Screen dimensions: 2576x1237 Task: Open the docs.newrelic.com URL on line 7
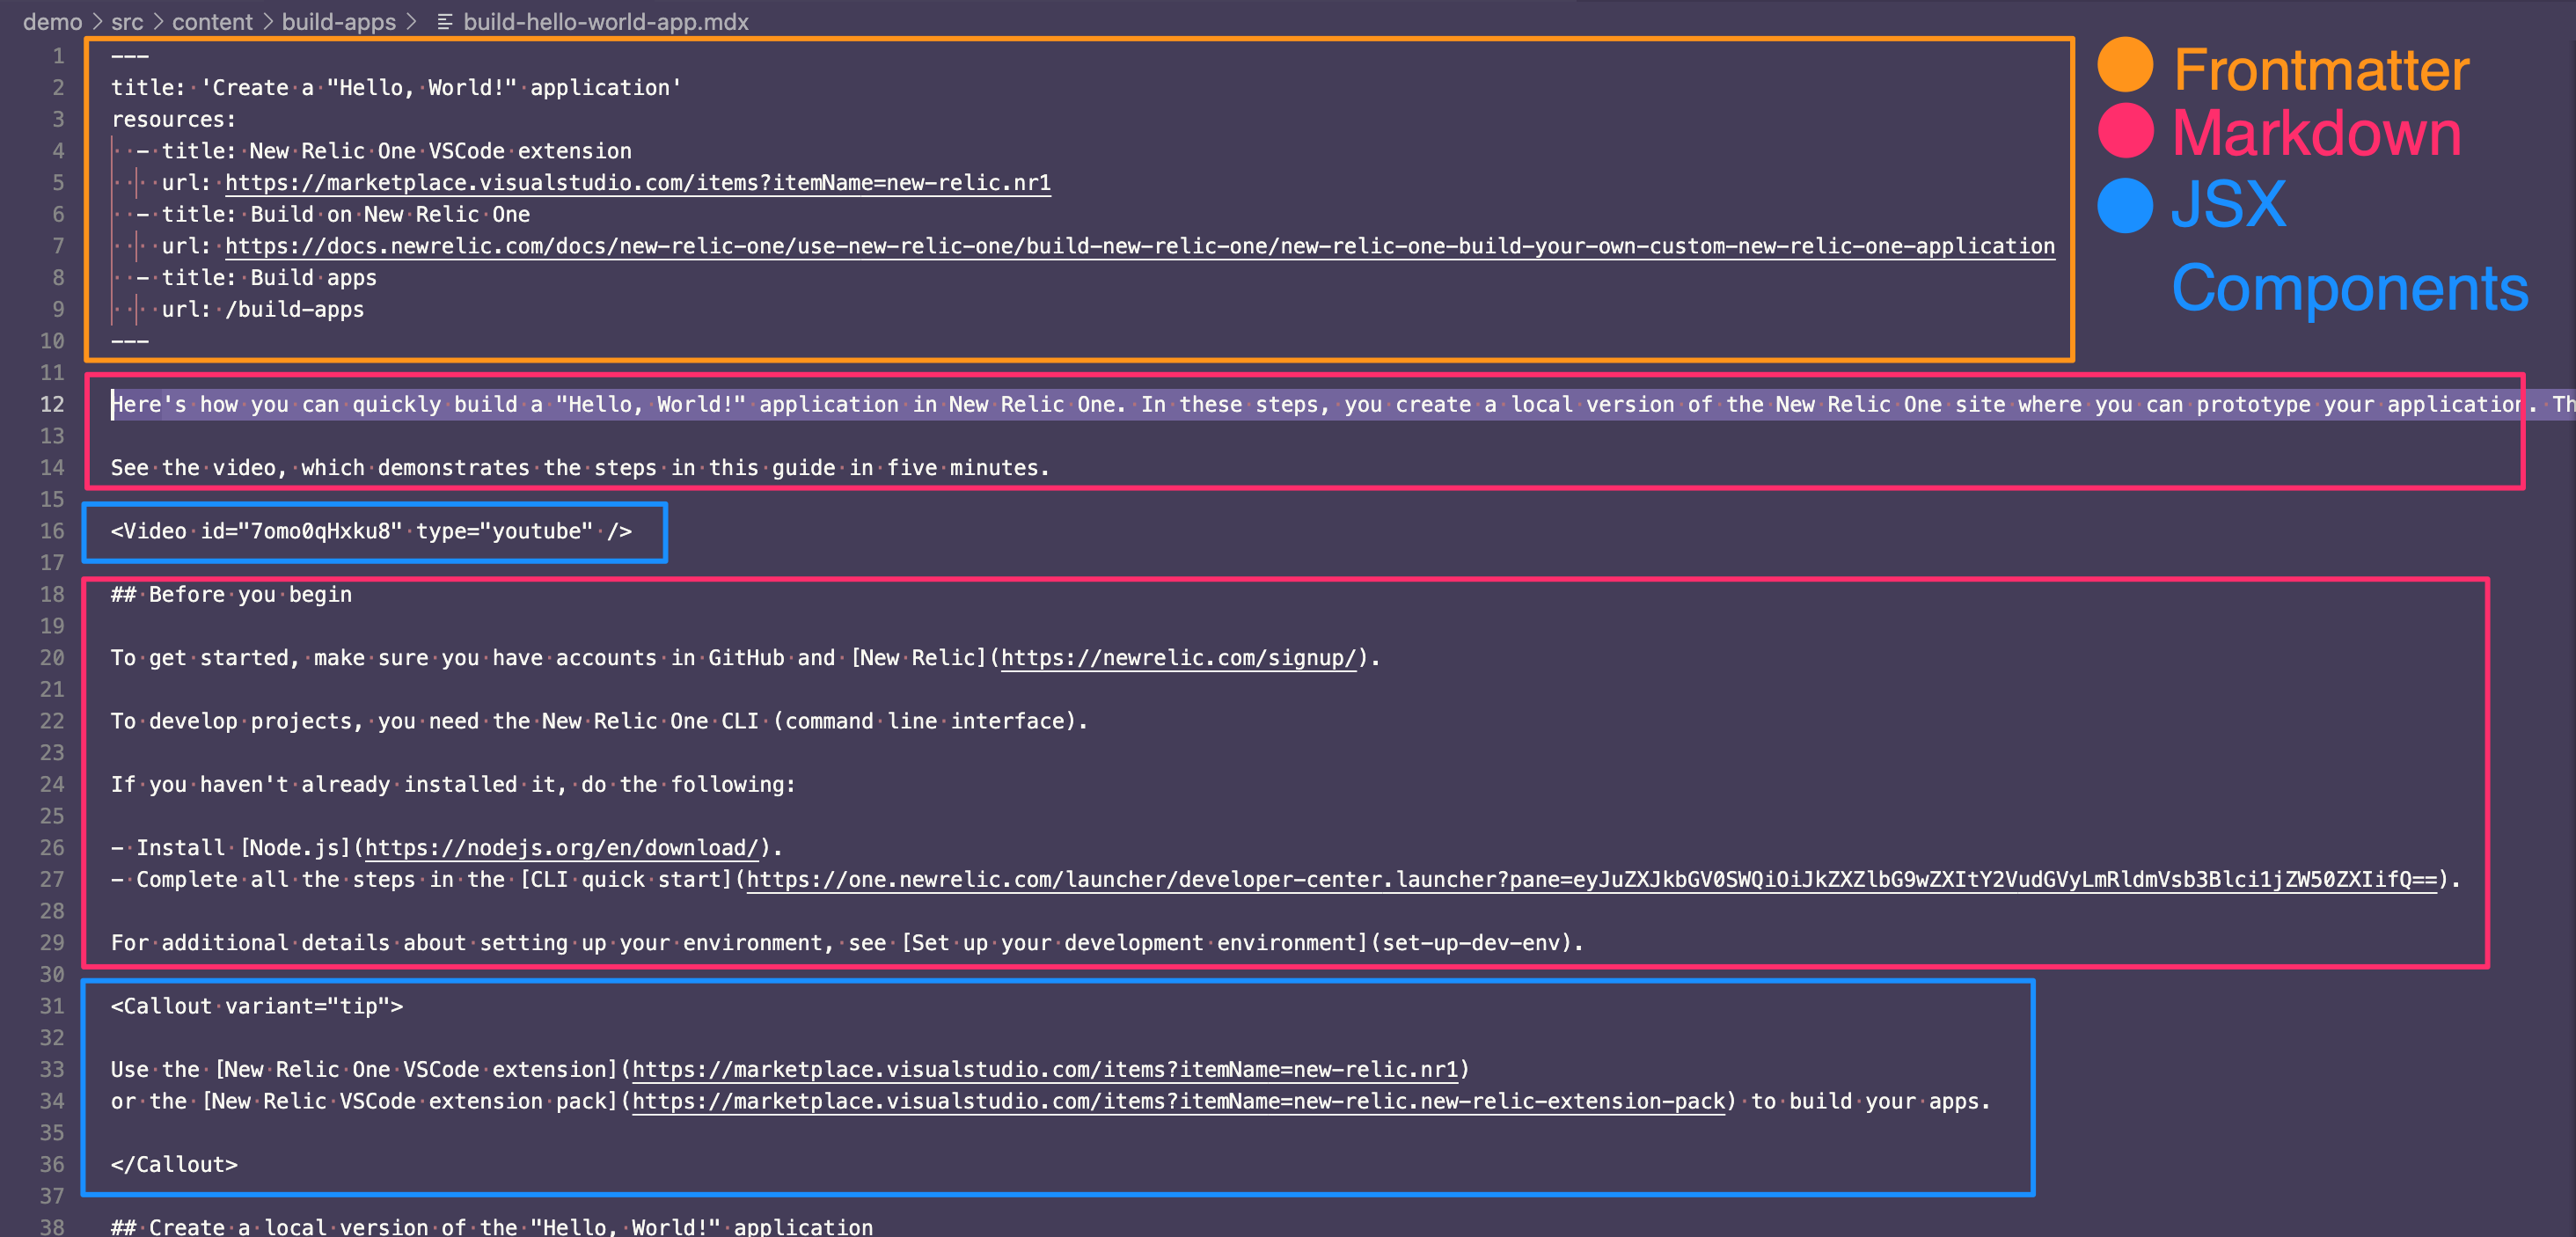1139,246
